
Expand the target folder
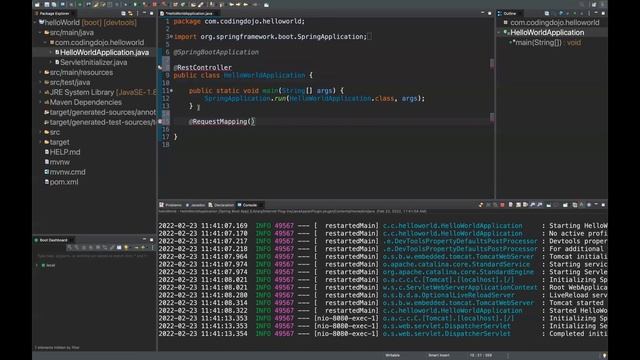pos(40,142)
